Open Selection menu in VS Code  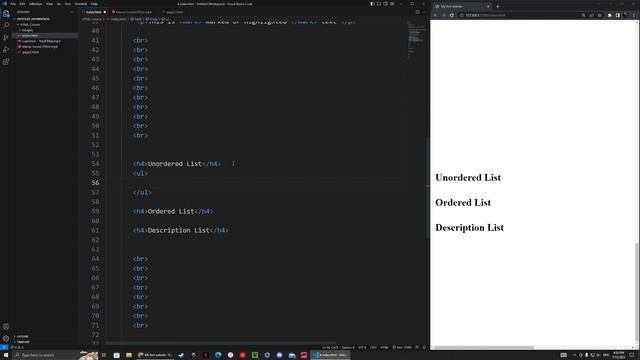click(36, 4)
